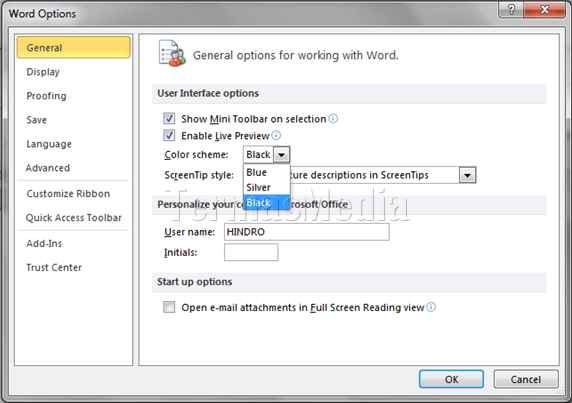Click the Cancel button
This screenshot has height=403, width=572.
[526, 379]
